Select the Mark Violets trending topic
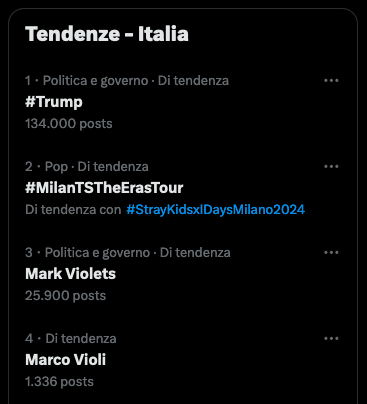The image size is (367, 404). pos(70,274)
